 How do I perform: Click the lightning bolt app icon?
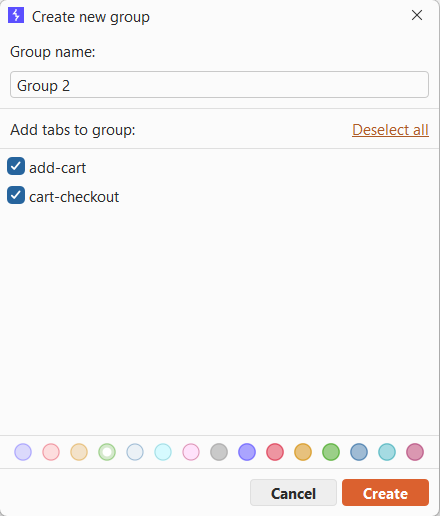[x=16, y=15]
